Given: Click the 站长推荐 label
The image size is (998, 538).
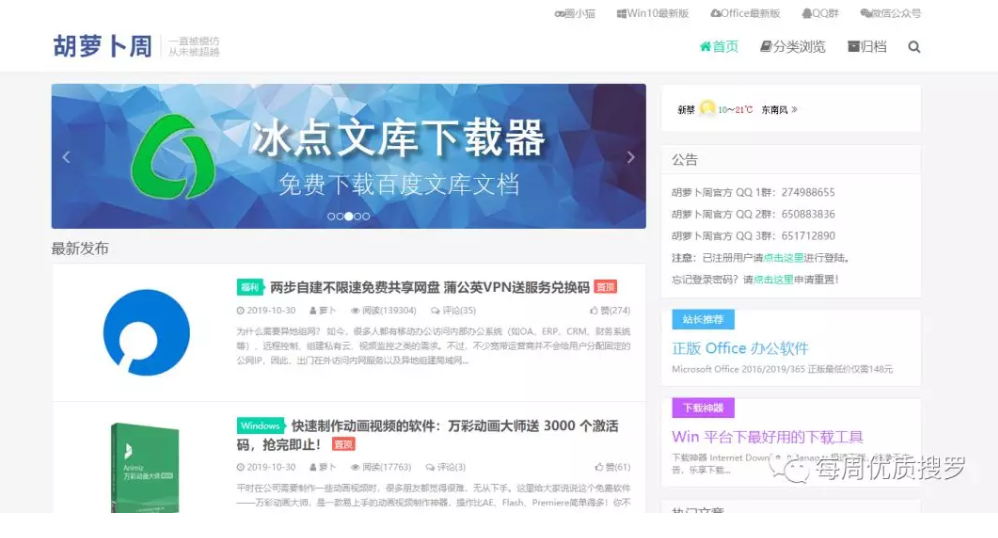Looking at the screenshot, I should tap(703, 320).
